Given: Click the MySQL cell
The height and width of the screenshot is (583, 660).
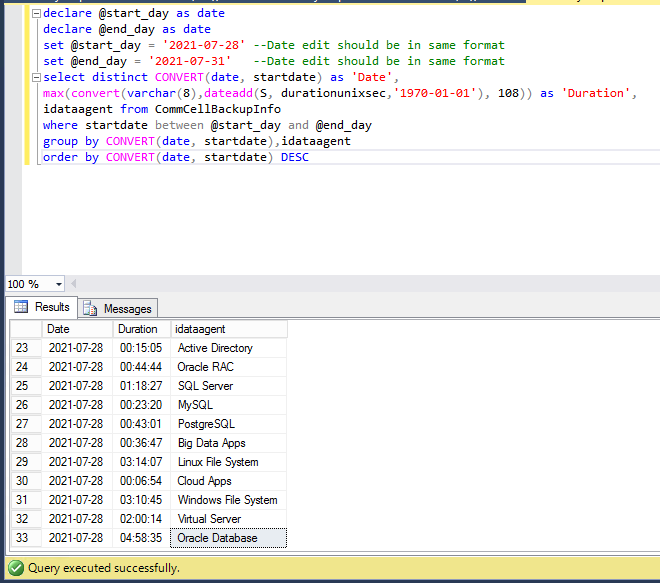Looking at the screenshot, I should click(x=229, y=405).
